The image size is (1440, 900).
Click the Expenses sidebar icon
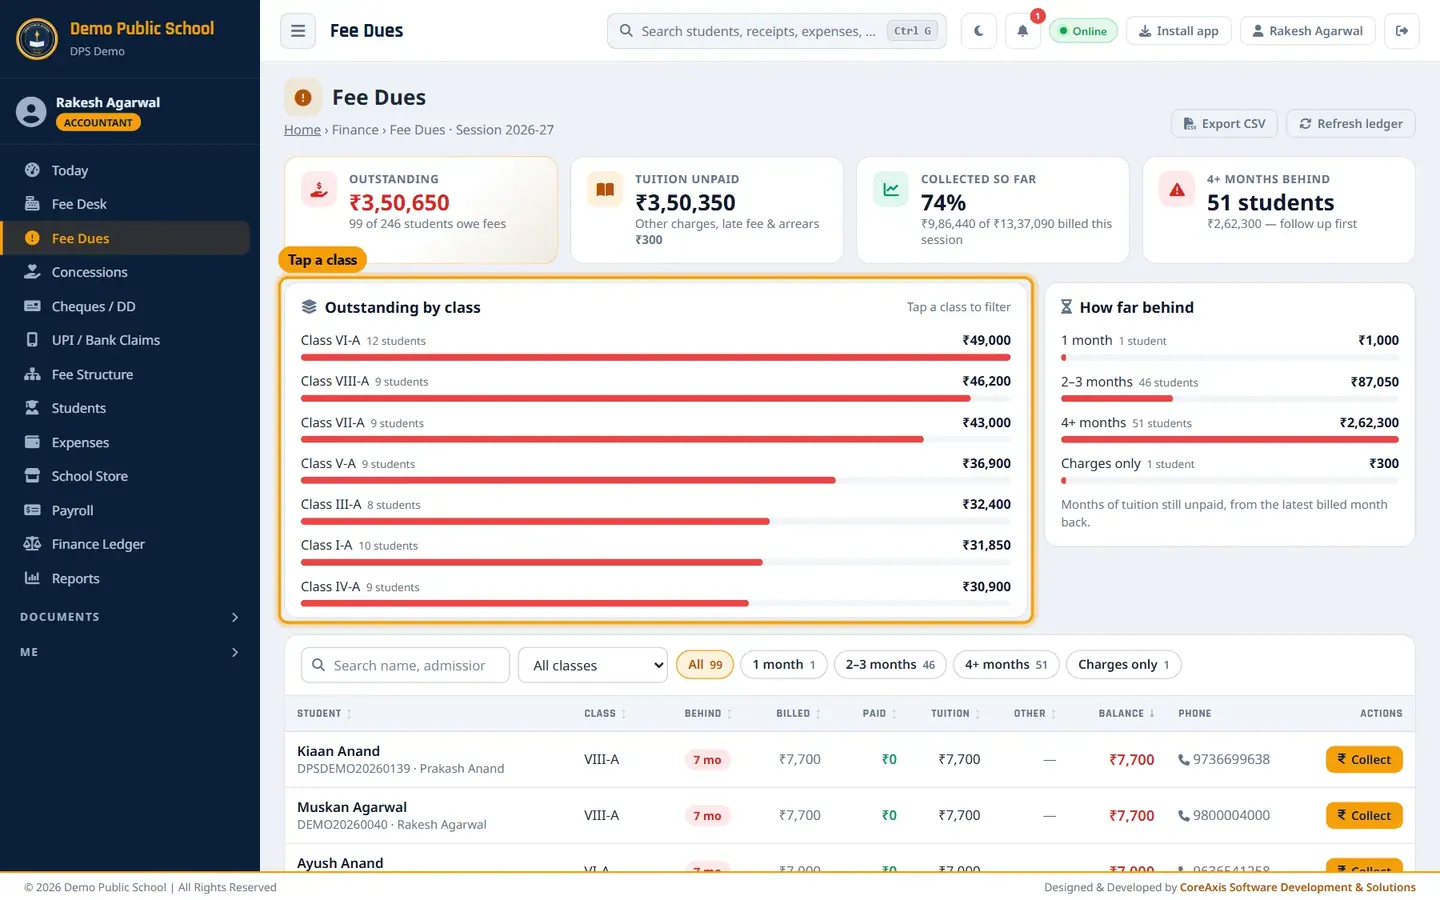click(32, 442)
